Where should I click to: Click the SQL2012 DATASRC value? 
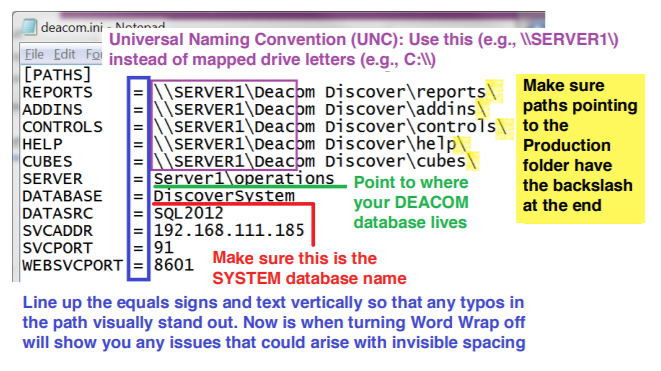[188, 213]
